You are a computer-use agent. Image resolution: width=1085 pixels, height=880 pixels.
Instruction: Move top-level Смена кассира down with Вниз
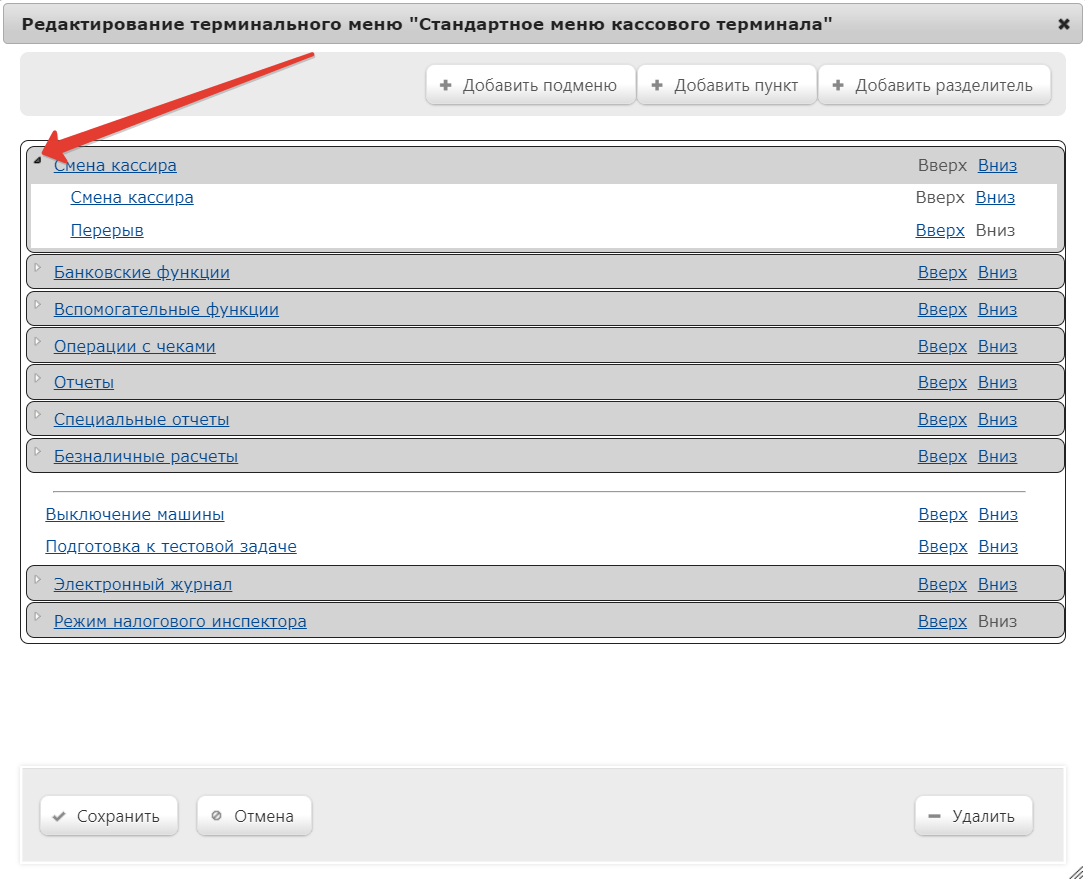pyautogui.click(x=997, y=165)
